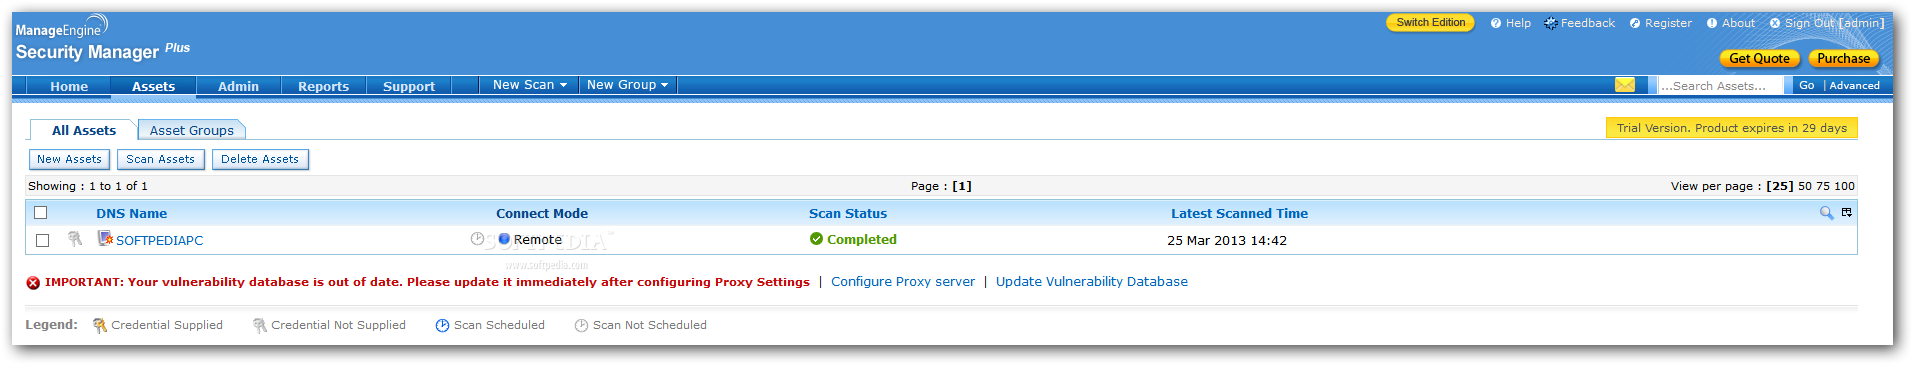Click the Get Quote button
Image resolution: width=1913 pixels, height=365 pixels.
pyautogui.click(x=1759, y=58)
